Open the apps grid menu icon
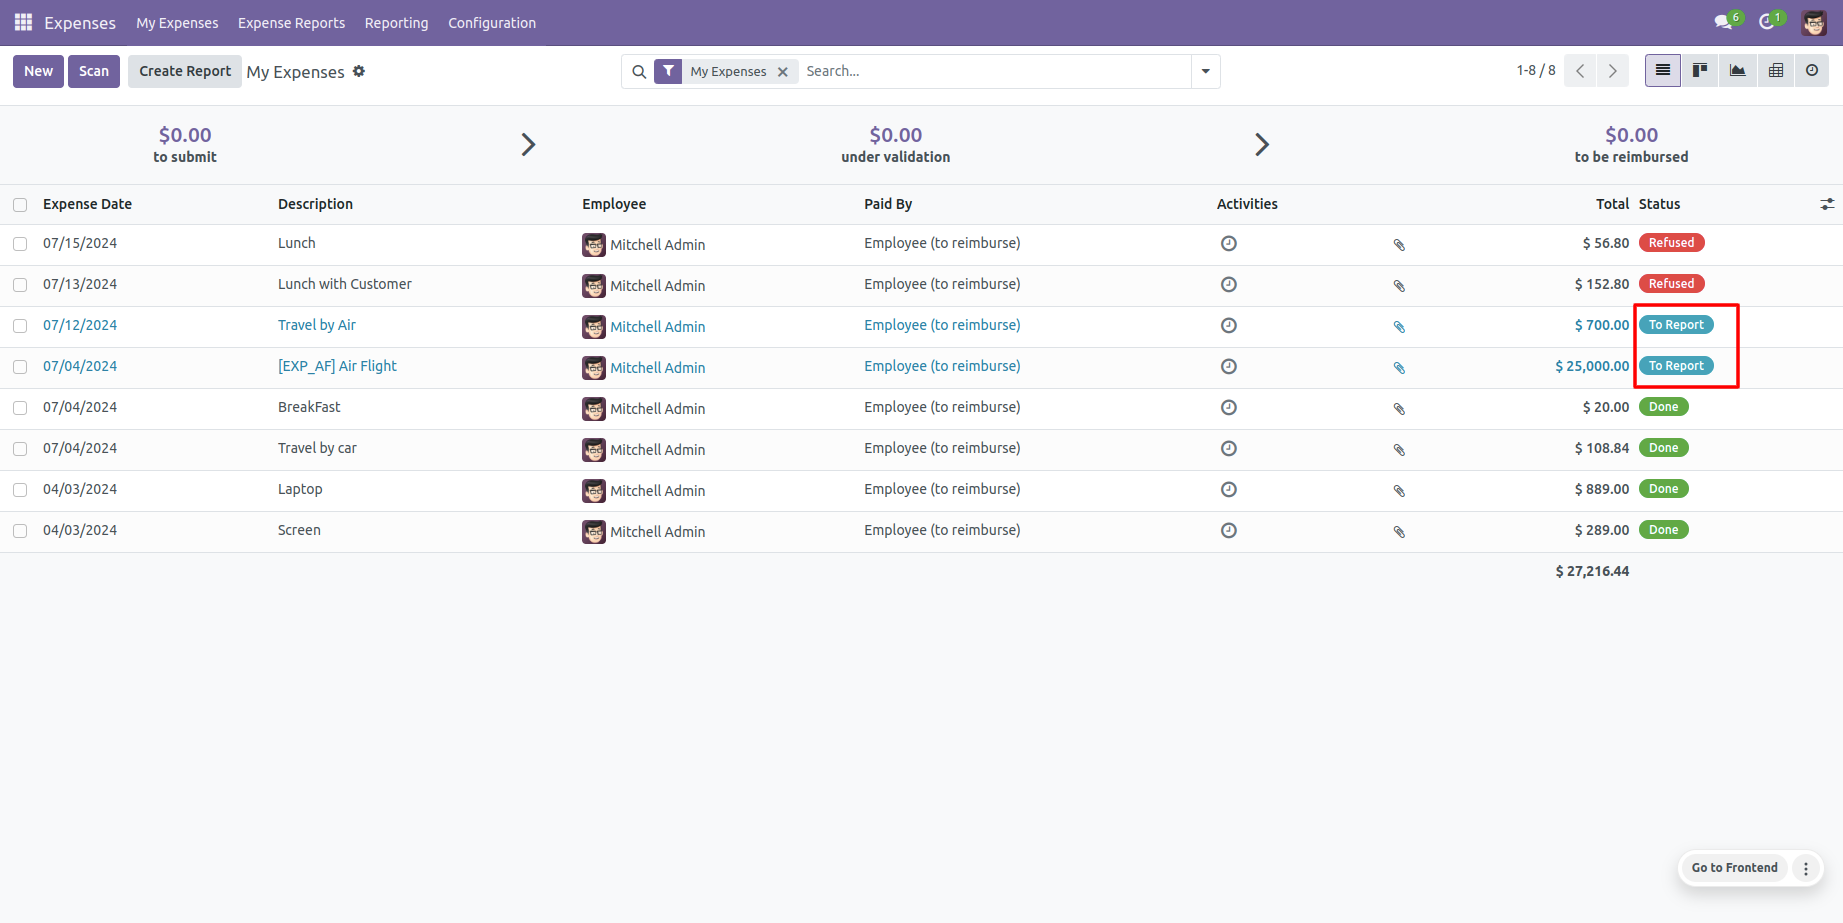Viewport: 1843px width, 923px height. [x=23, y=22]
